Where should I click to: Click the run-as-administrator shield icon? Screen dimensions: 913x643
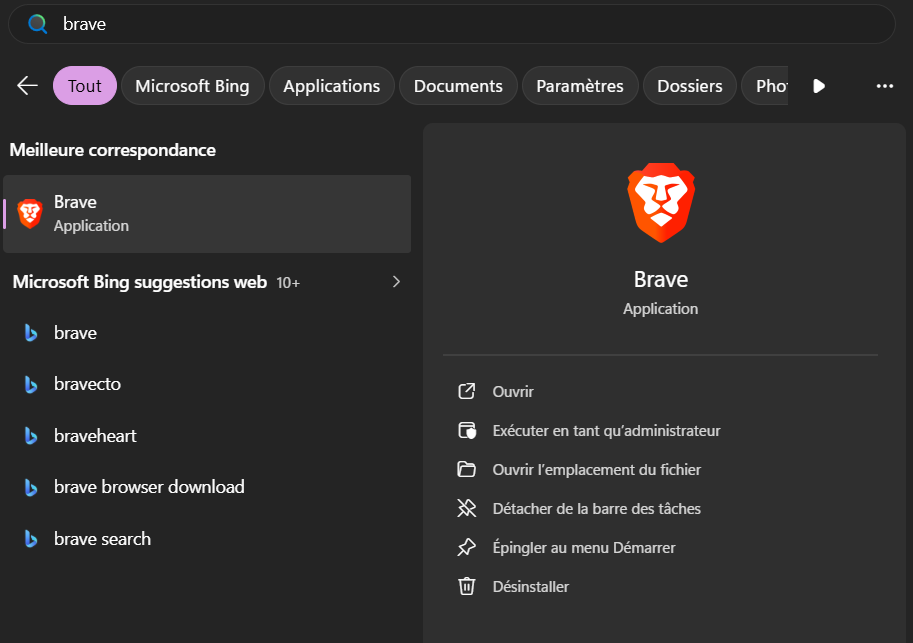(466, 430)
